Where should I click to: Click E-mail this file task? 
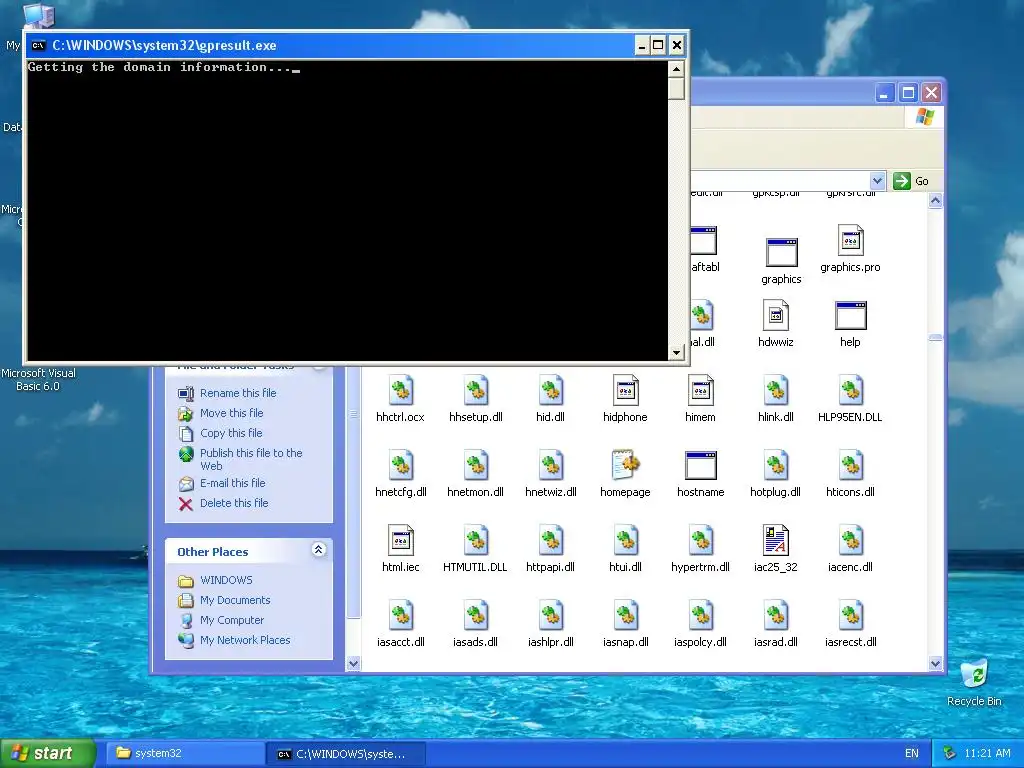(x=232, y=483)
